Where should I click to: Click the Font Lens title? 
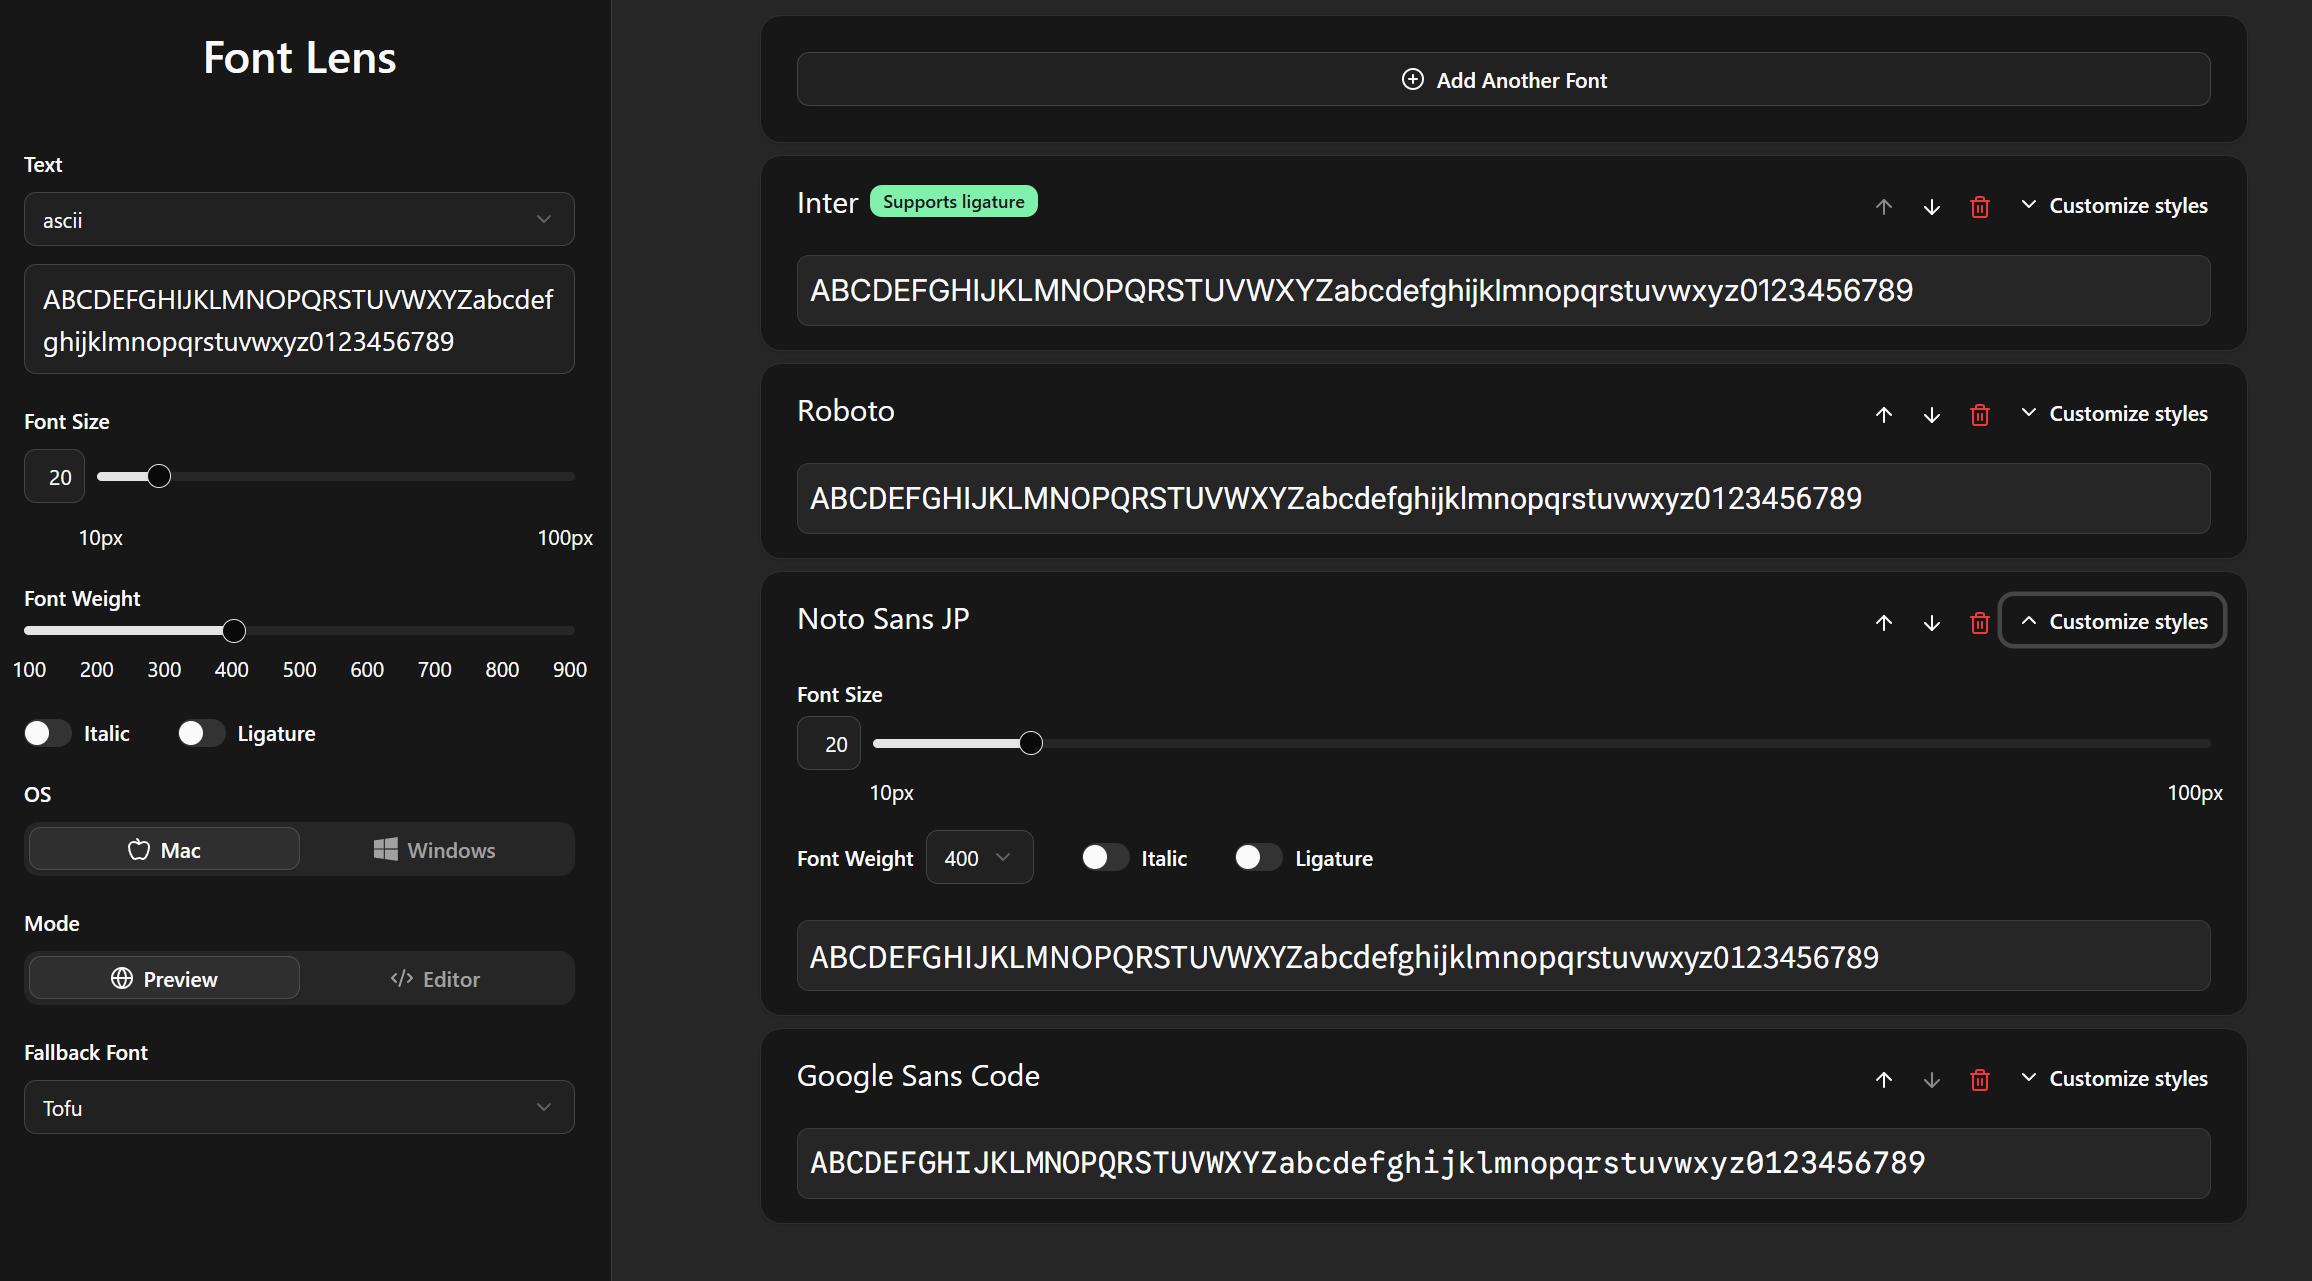pos(299,57)
